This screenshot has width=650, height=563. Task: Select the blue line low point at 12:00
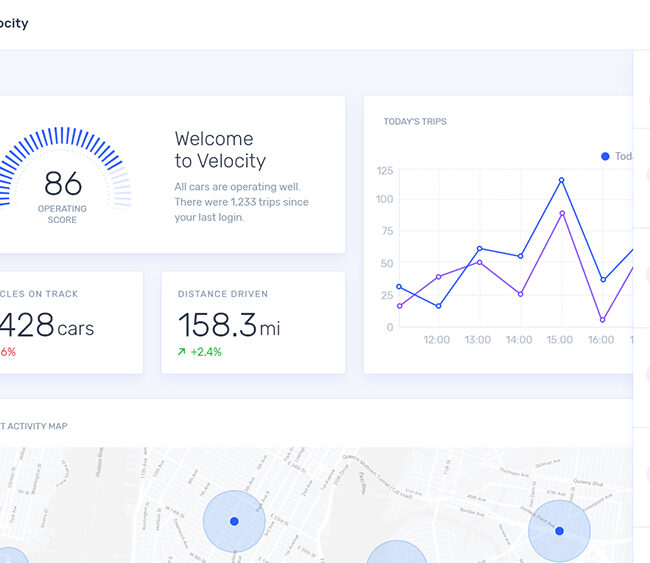pos(438,306)
